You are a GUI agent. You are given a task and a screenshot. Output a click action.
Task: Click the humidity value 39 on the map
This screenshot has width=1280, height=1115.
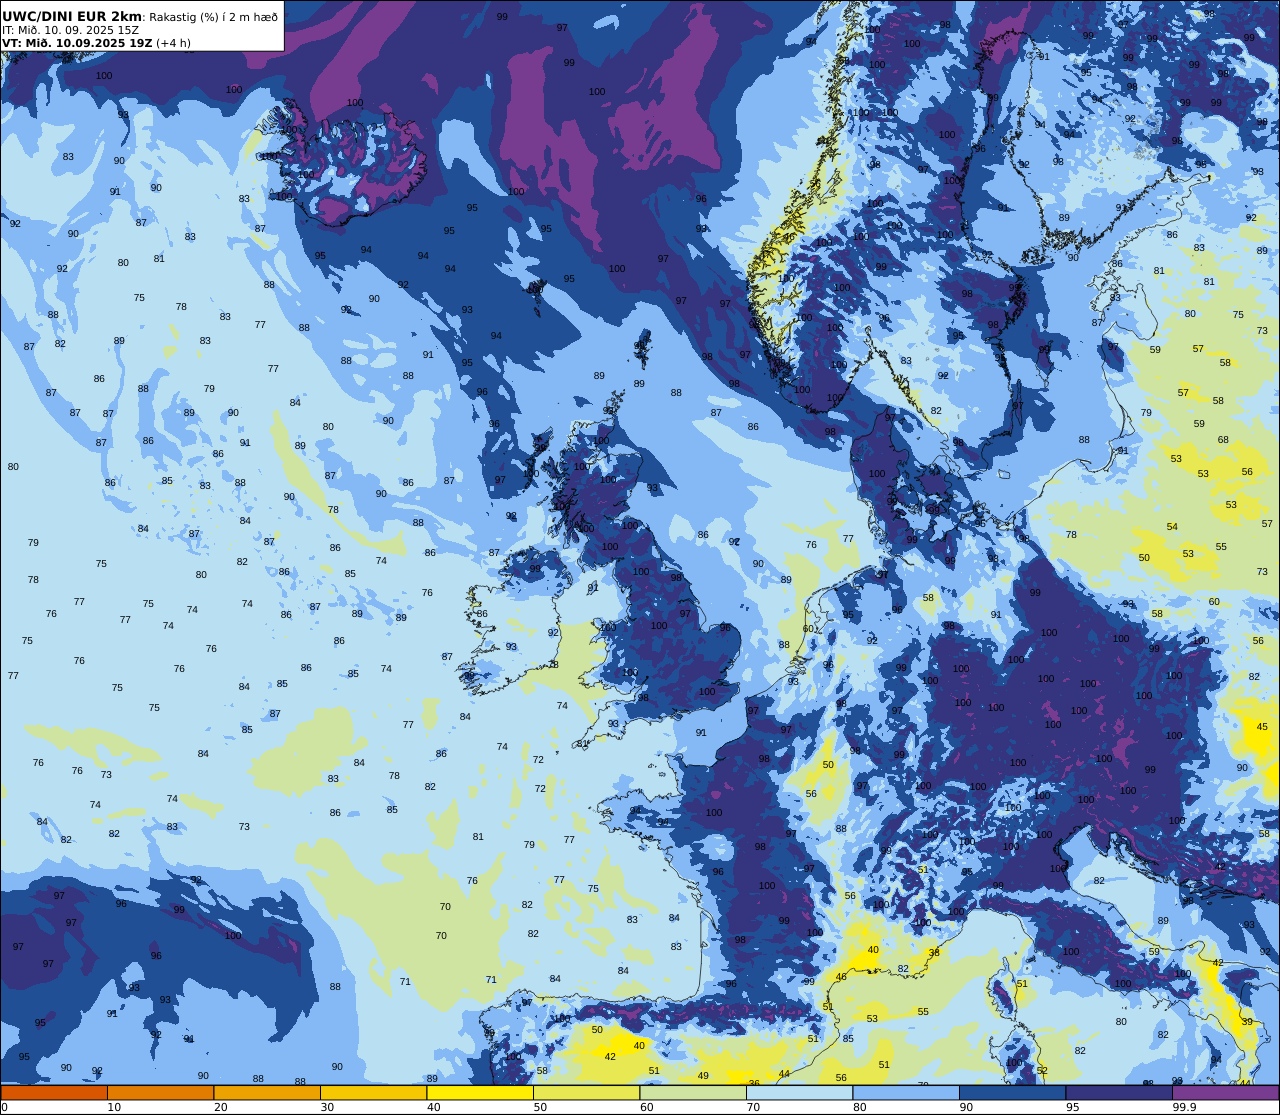[1247, 1022]
